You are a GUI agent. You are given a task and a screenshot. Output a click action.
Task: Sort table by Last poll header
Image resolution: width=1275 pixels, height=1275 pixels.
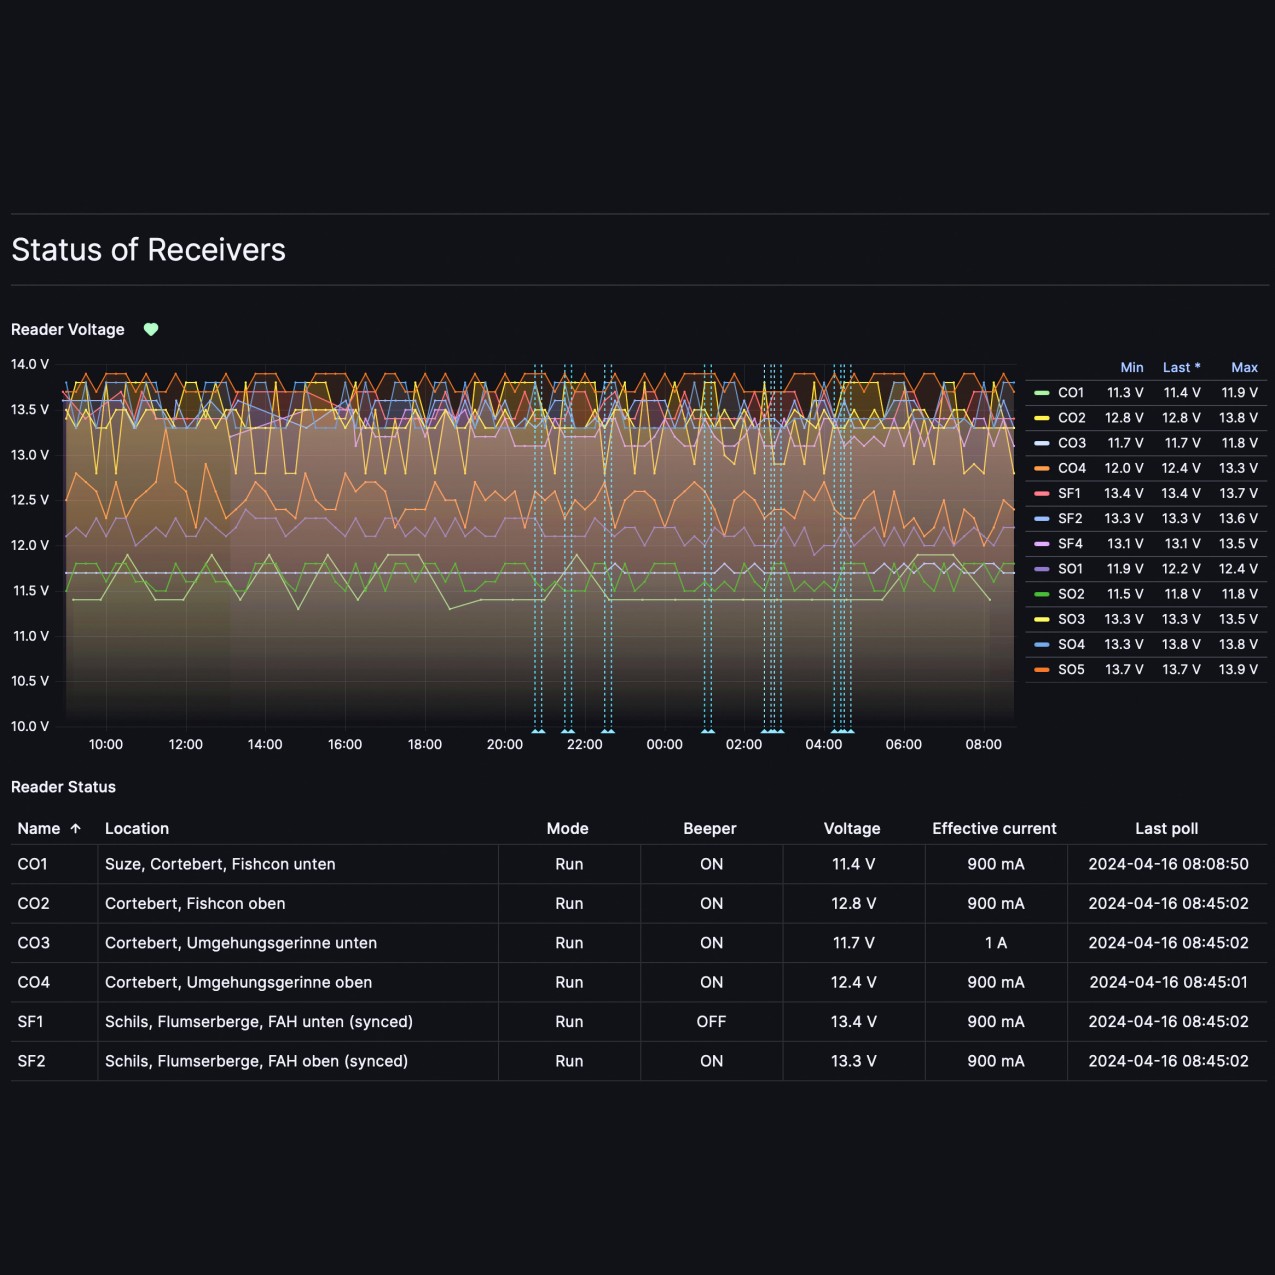click(x=1166, y=829)
